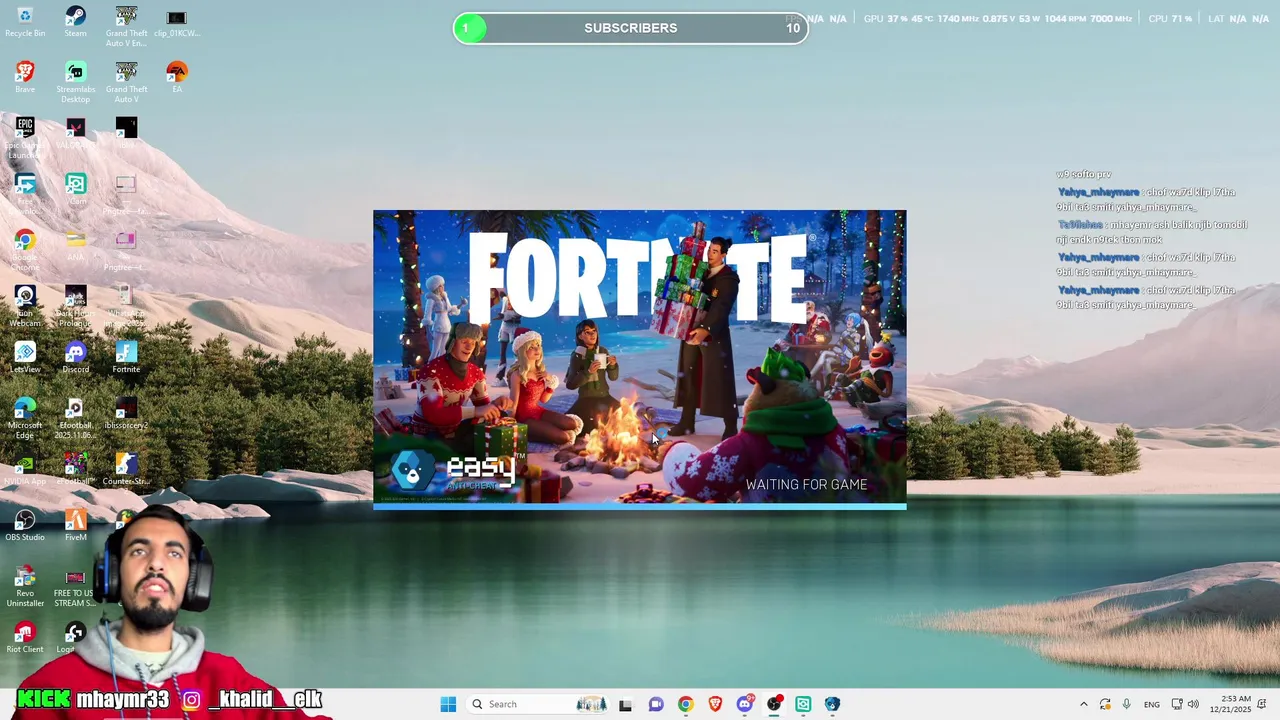Open the Recycle Bin desktop icon
Image resolution: width=1280 pixels, height=720 pixels.
(25, 22)
